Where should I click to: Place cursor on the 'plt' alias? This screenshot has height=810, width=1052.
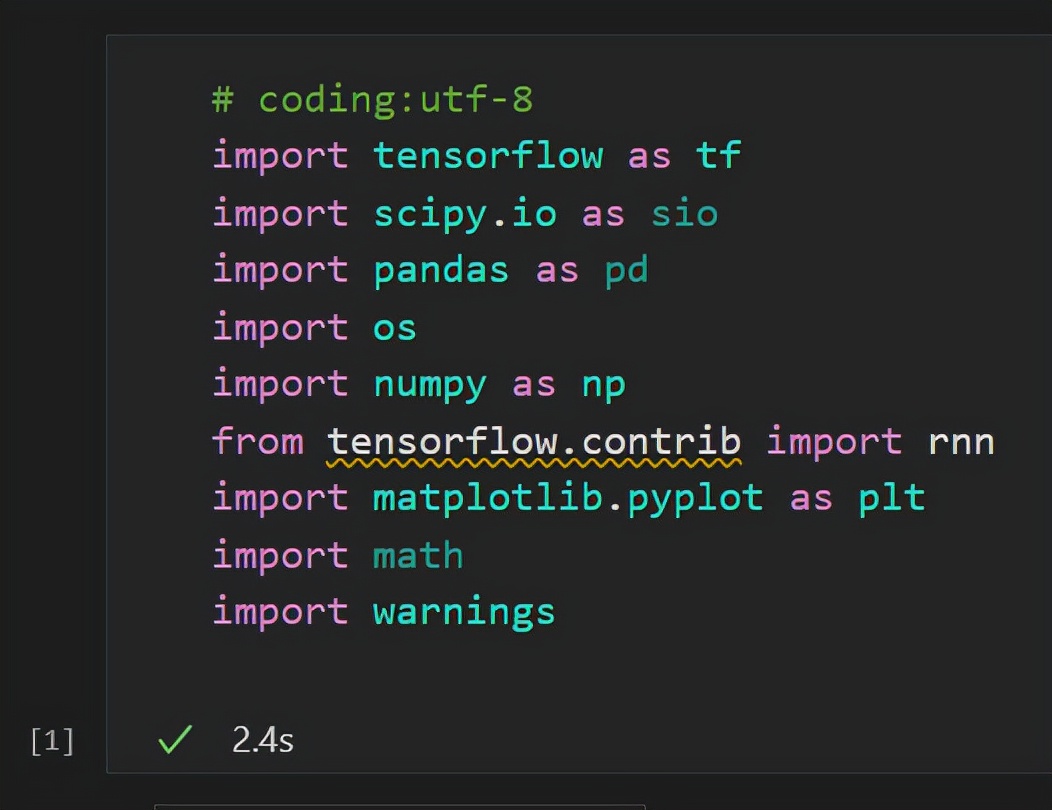892,498
